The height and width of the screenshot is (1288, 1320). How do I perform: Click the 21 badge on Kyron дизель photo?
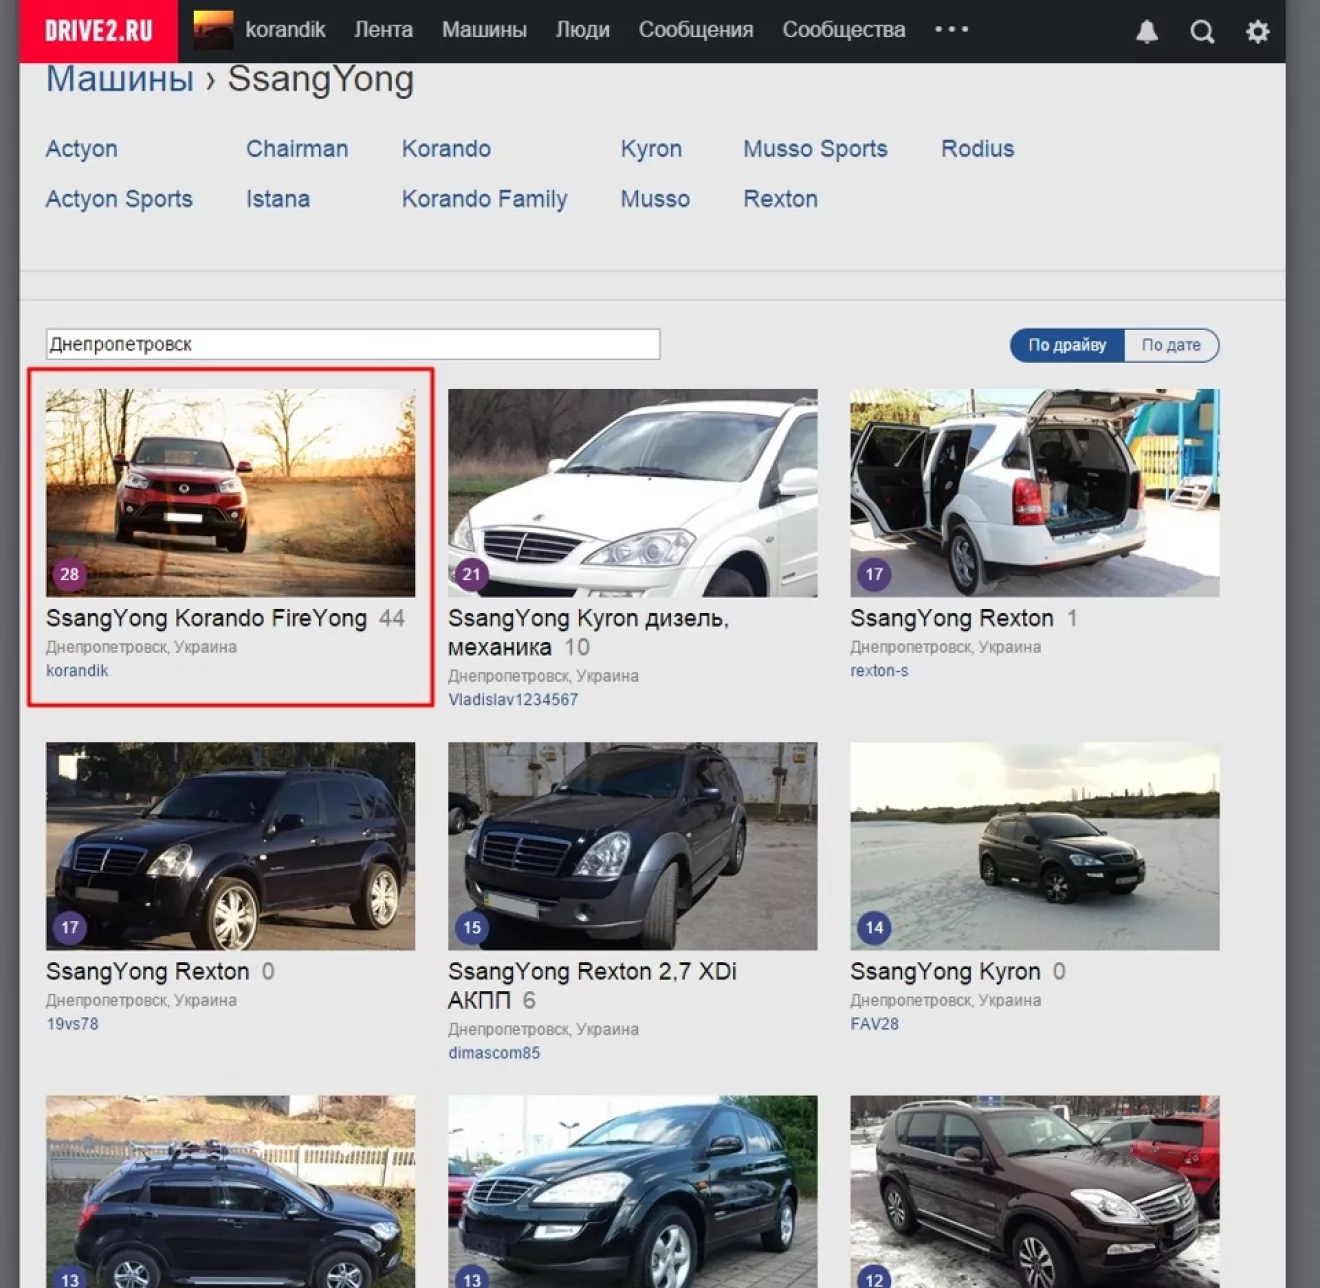(x=471, y=574)
